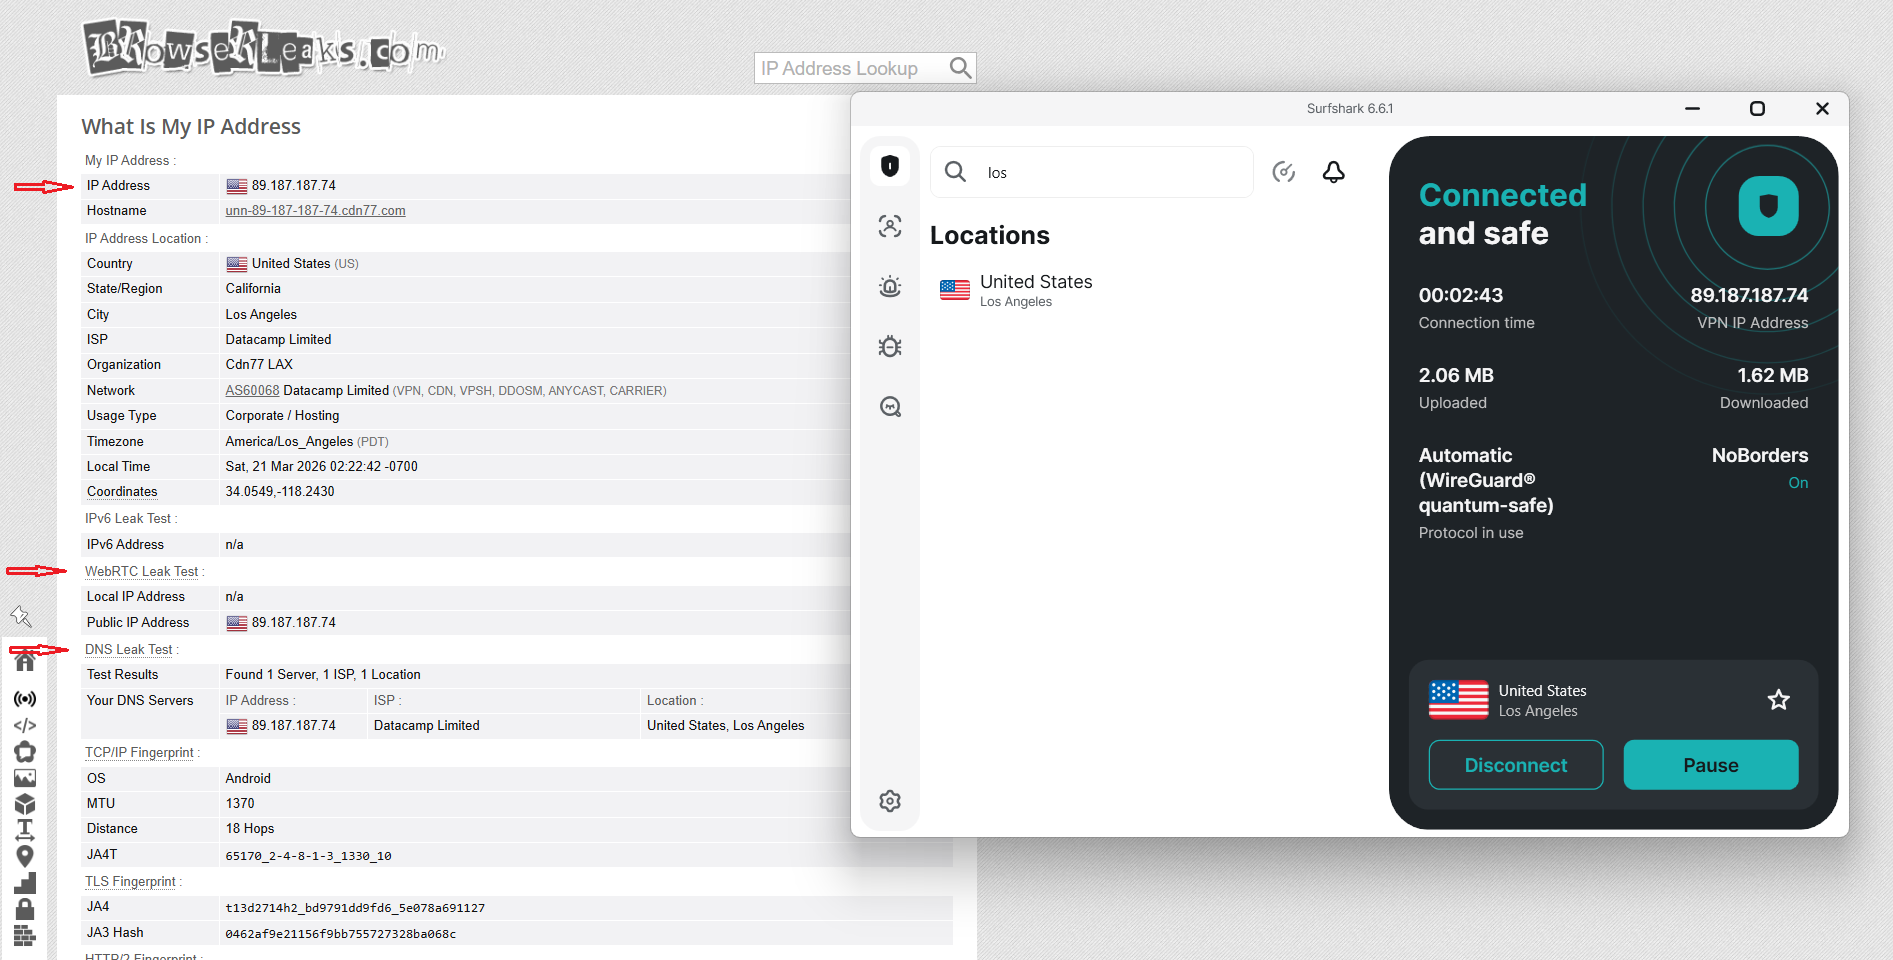Open the Font fingerprint T icon
This screenshot has height=960, width=1893.
[x=25, y=830]
